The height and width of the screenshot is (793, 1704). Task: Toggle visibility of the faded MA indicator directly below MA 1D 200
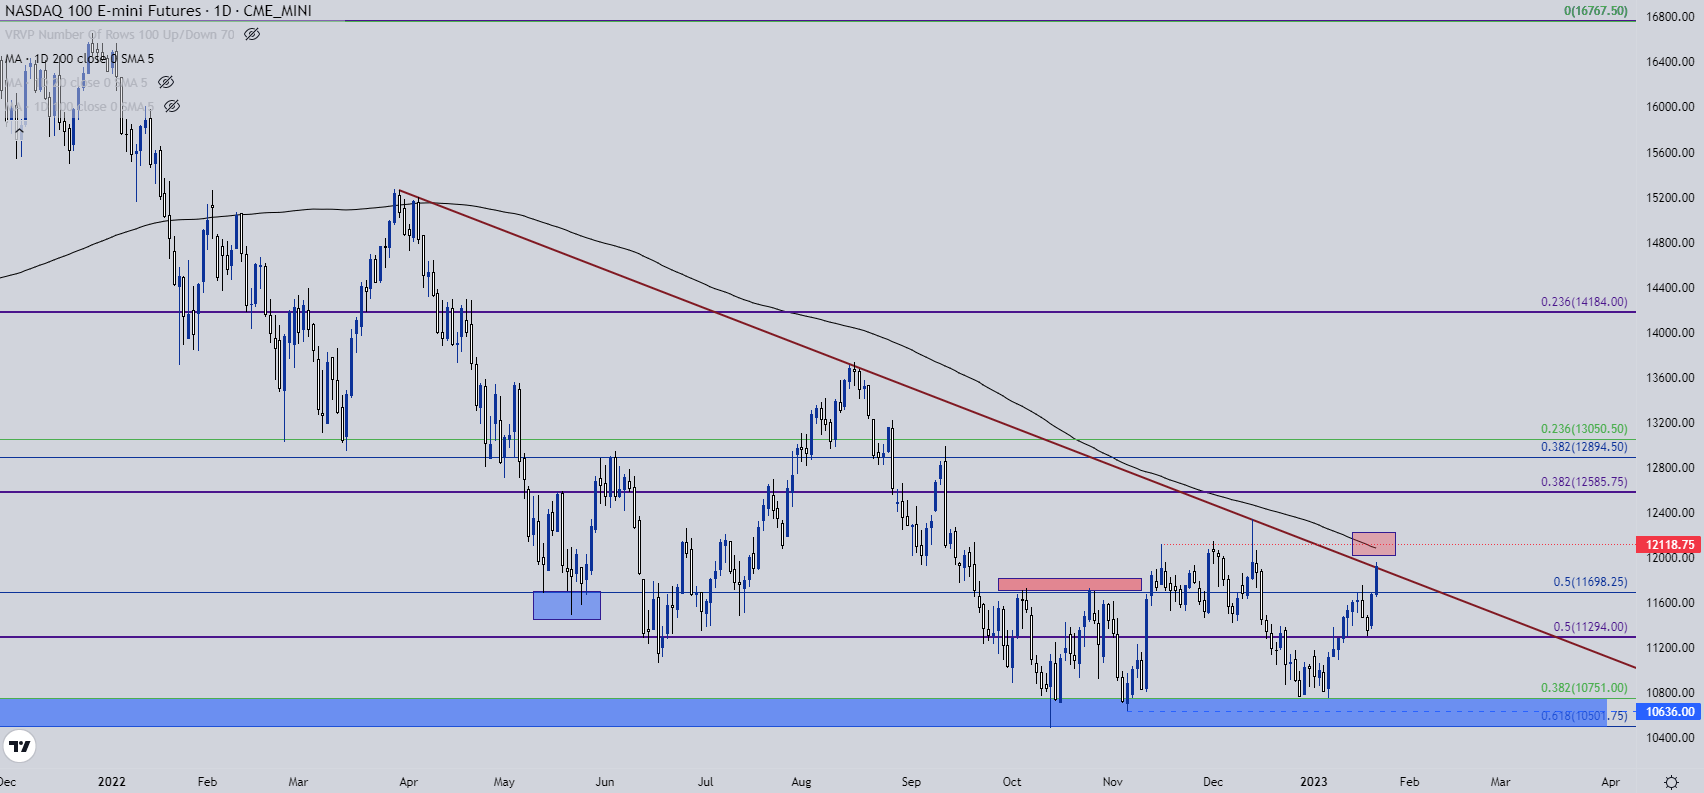(166, 82)
